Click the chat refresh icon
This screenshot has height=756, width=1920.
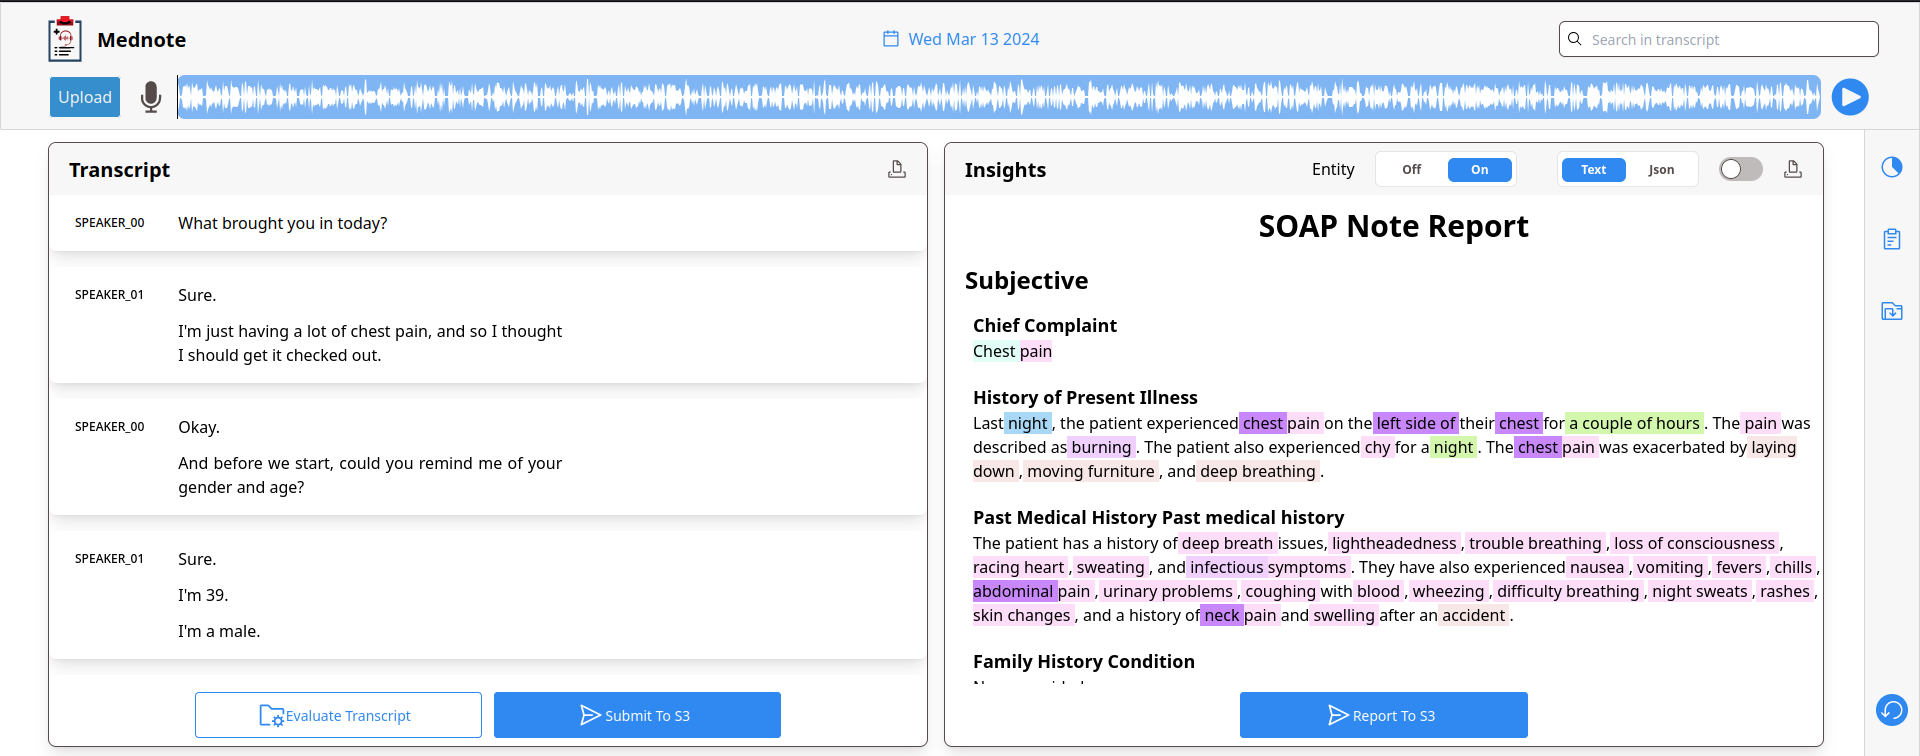(1892, 710)
